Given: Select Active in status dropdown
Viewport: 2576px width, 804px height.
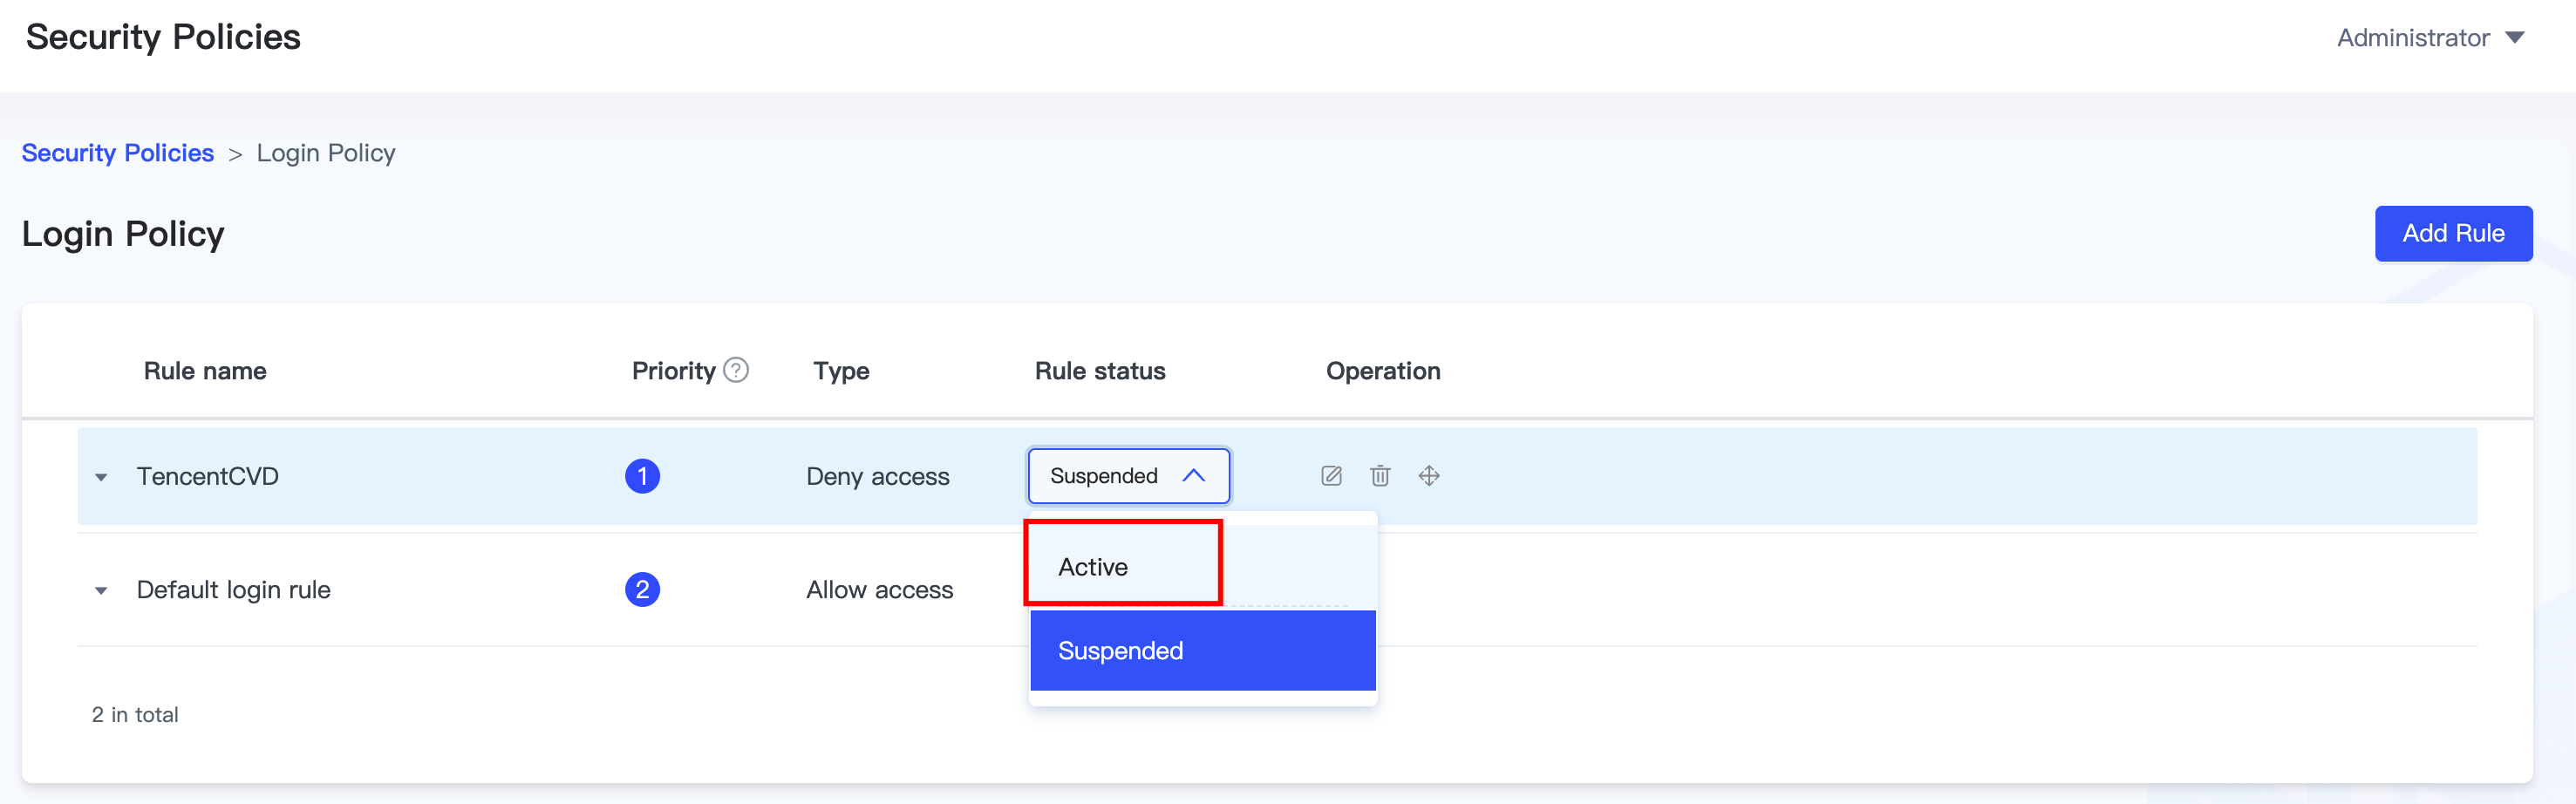Looking at the screenshot, I should pos(1093,567).
